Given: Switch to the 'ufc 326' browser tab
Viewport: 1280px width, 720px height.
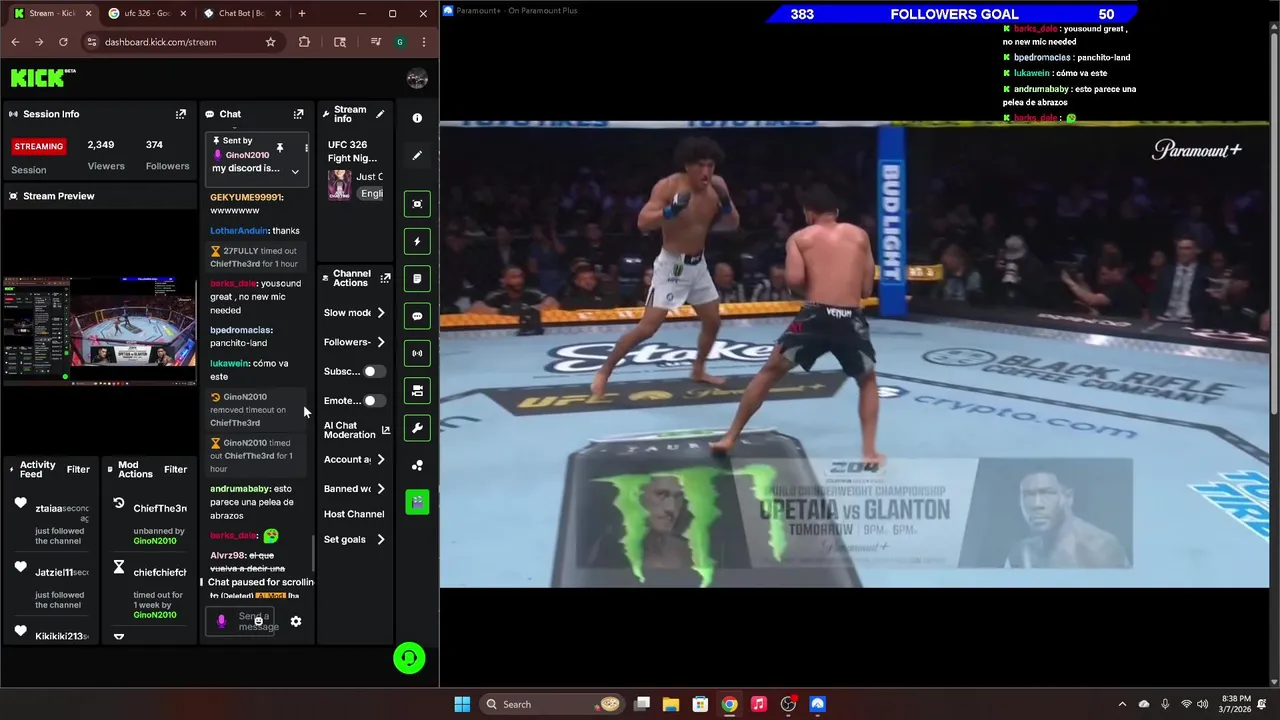Looking at the screenshot, I should (x=145, y=13).
